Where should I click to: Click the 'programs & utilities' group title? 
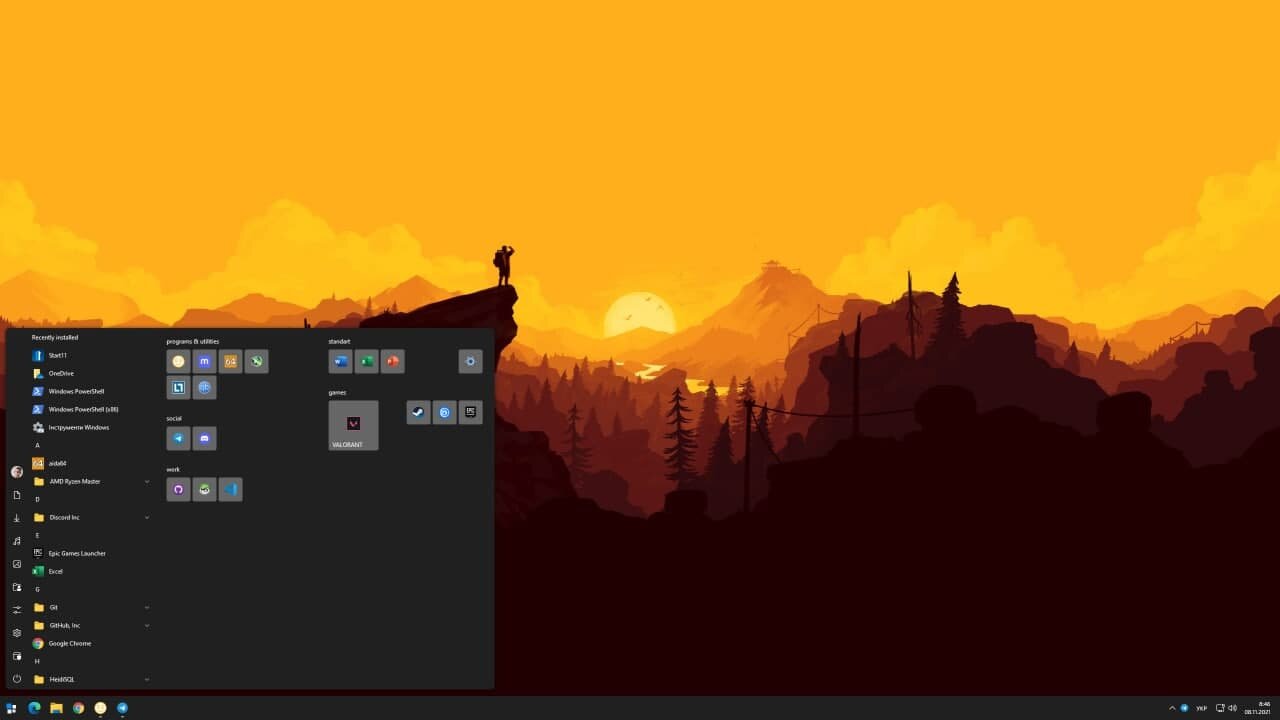click(x=193, y=341)
